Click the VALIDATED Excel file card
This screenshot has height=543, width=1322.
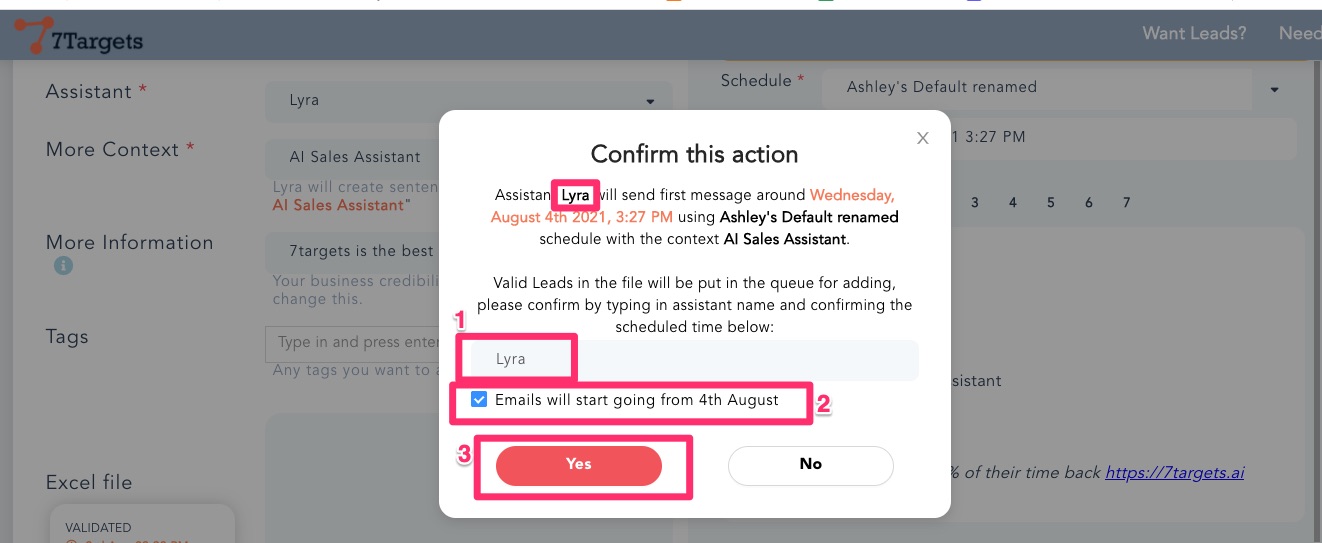tap(142, 526)
